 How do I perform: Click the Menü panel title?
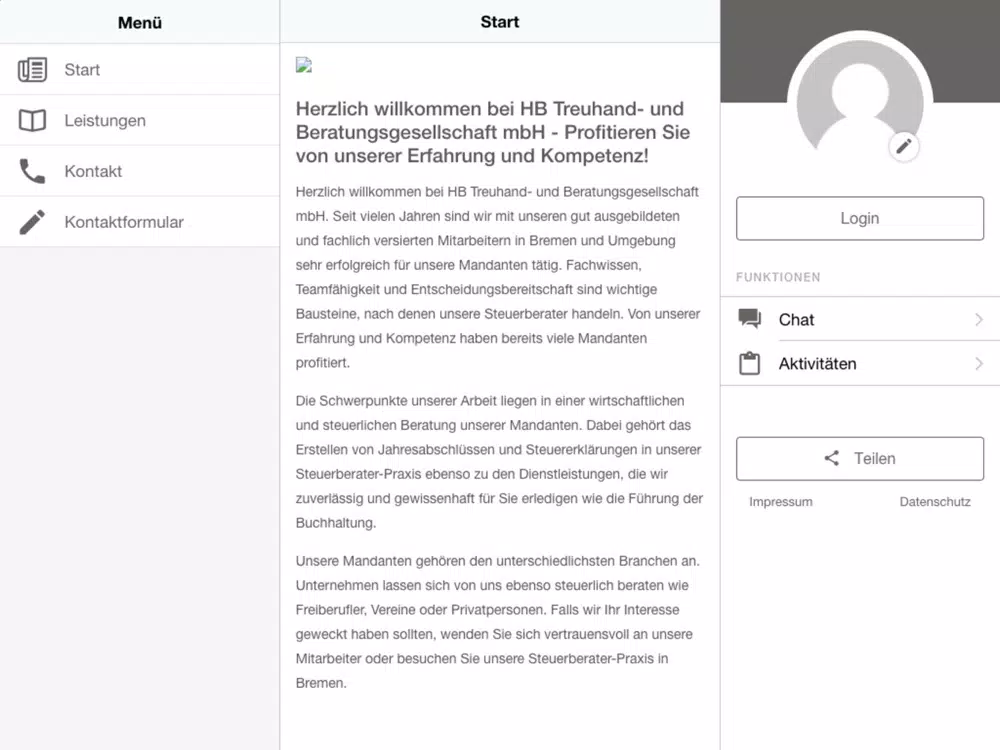point(140,22)
